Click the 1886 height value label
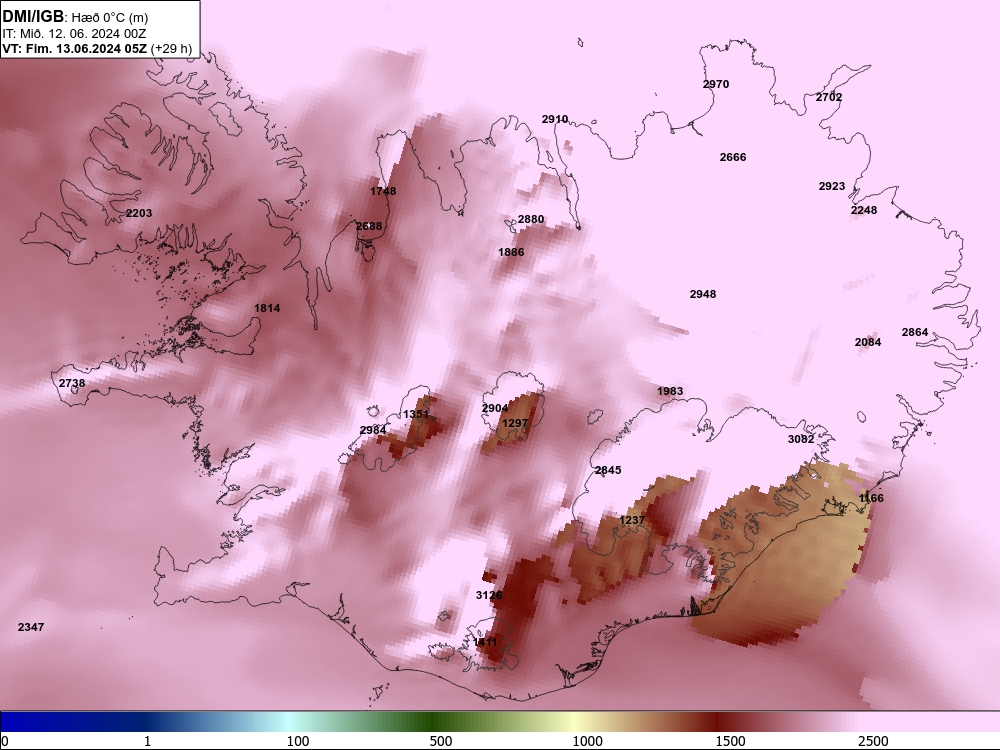 coord(511,253)
